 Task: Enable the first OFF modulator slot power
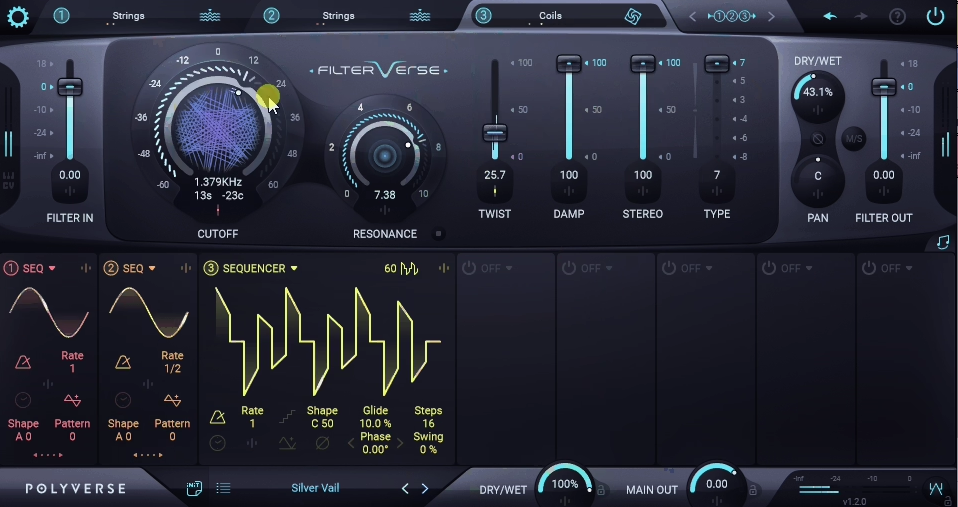(x=469, y=268)
